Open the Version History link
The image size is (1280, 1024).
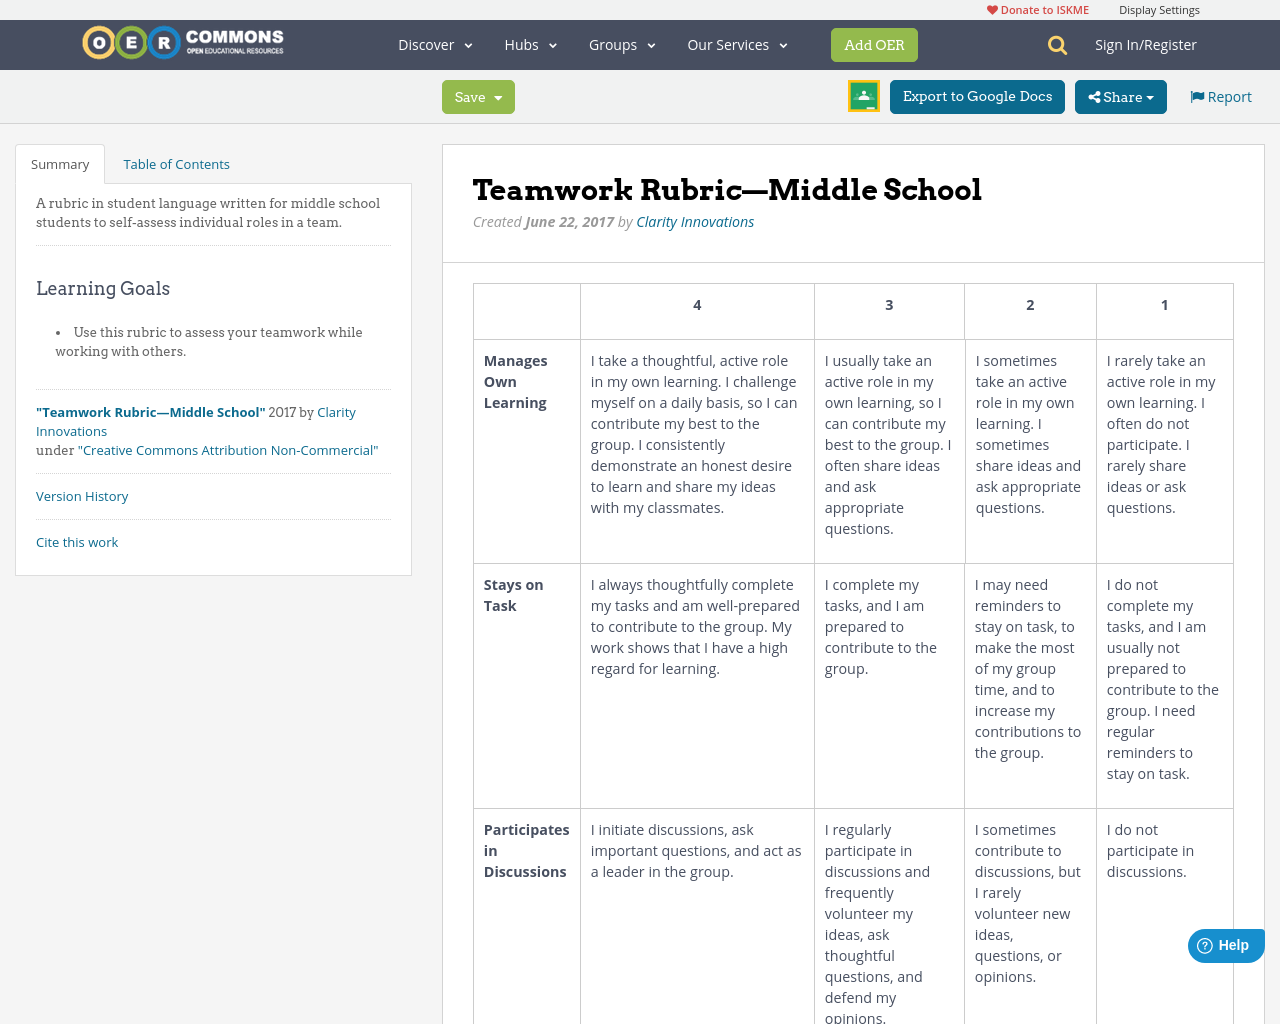(x=82, y=496)
